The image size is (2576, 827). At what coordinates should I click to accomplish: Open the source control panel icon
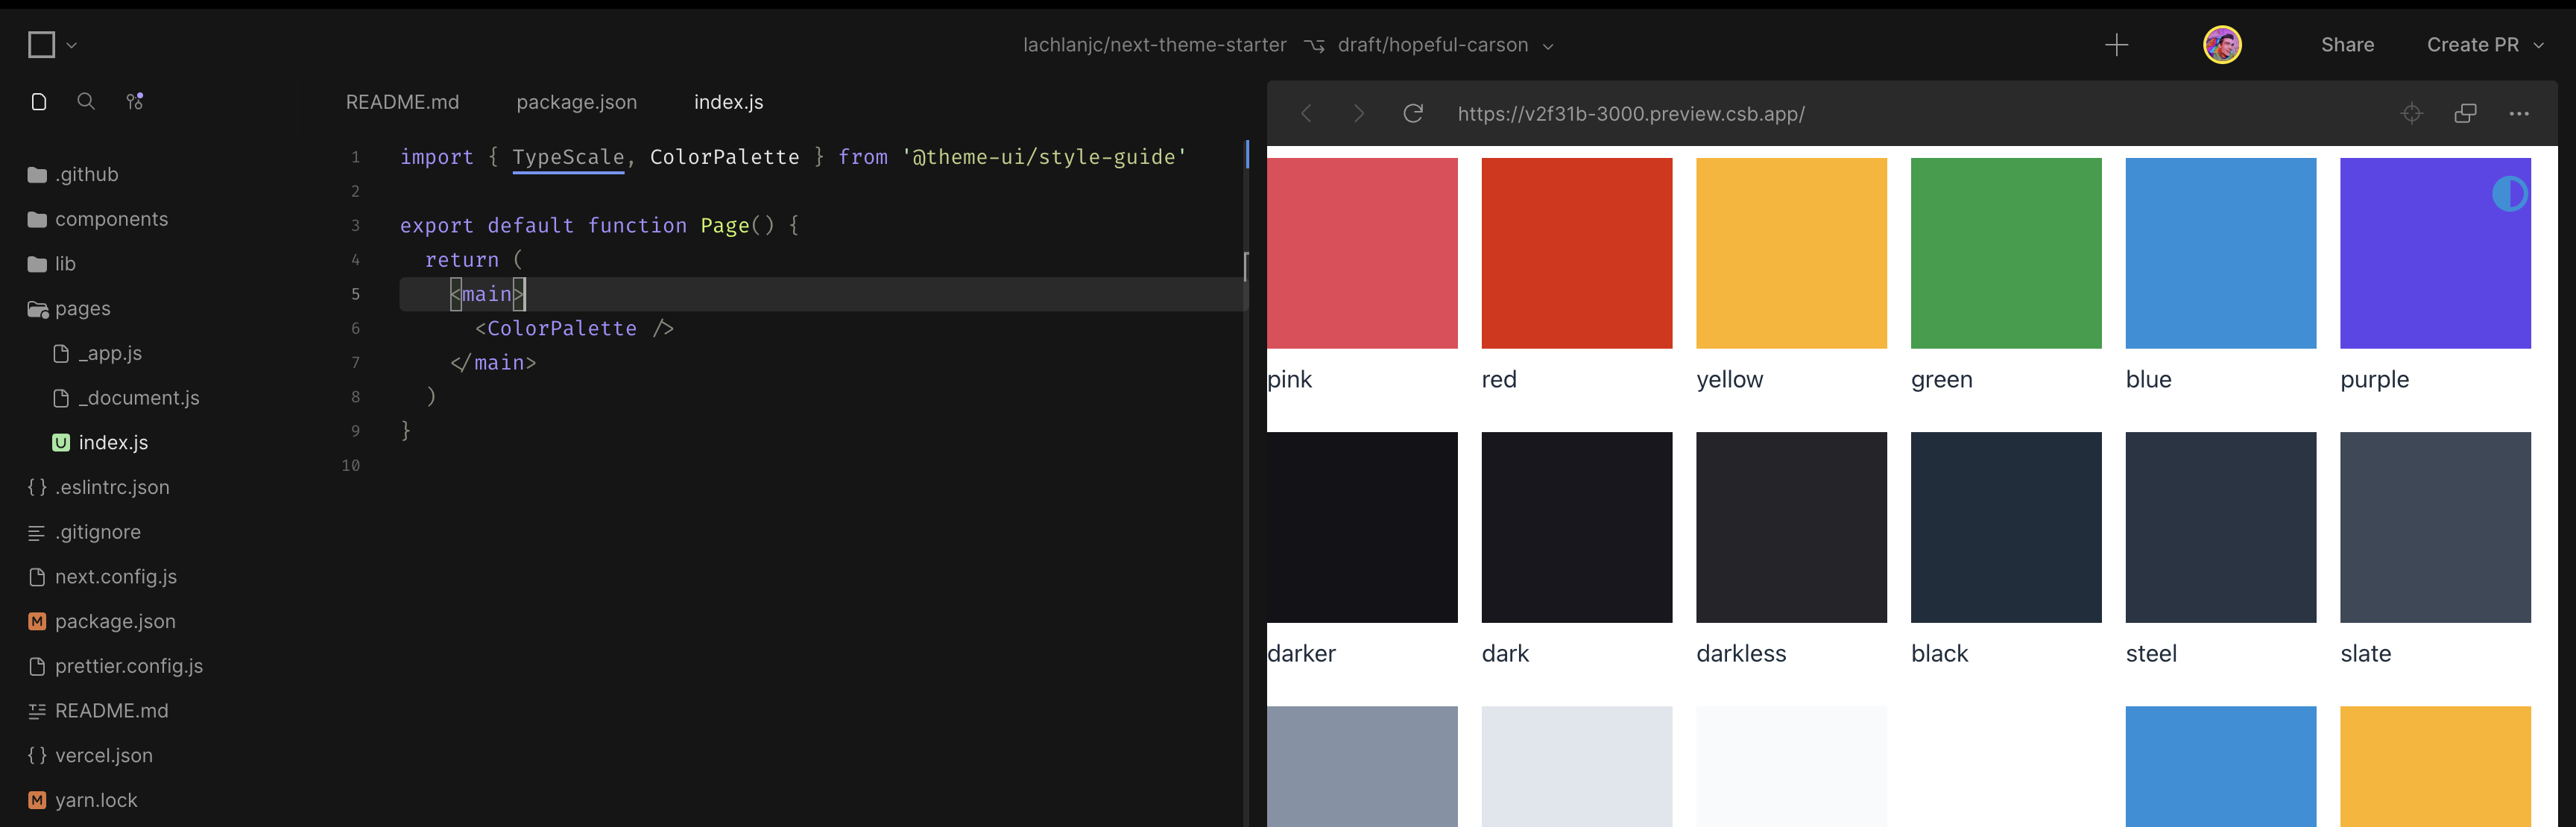pyautogui.click(x=134, y=101)
